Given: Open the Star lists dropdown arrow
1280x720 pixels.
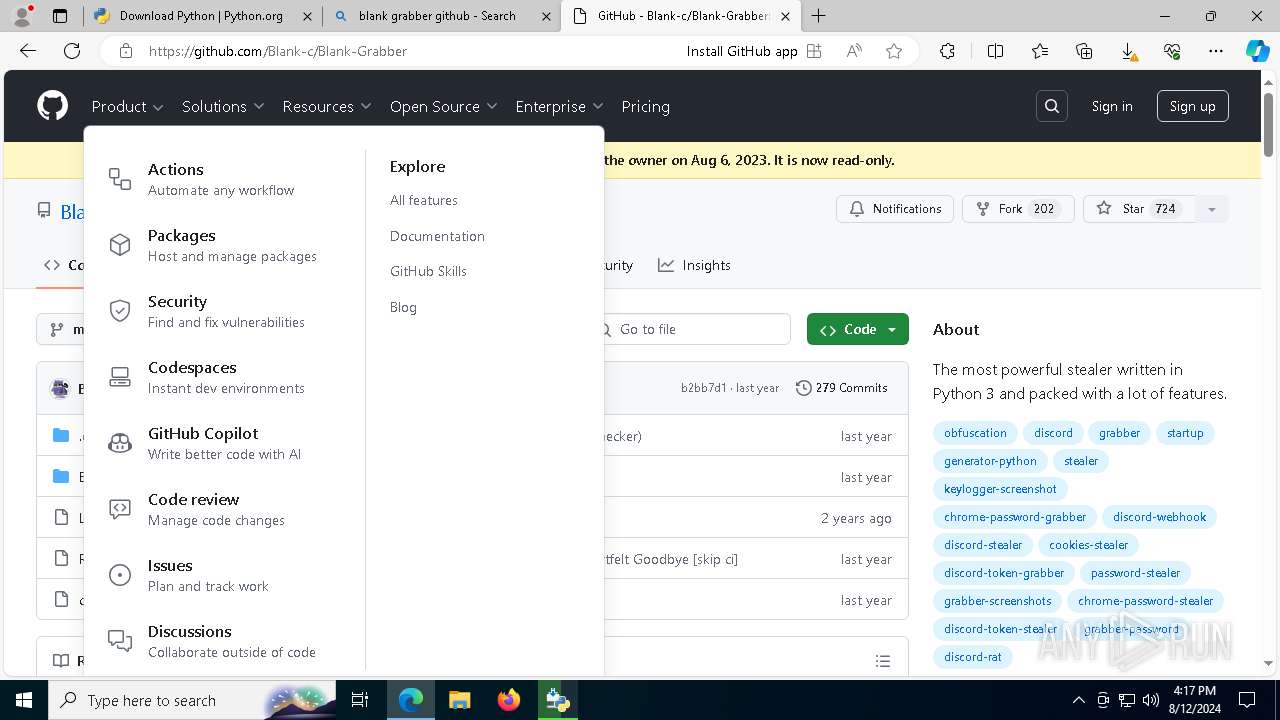Looking at the screenshot, I should 1211,209.
